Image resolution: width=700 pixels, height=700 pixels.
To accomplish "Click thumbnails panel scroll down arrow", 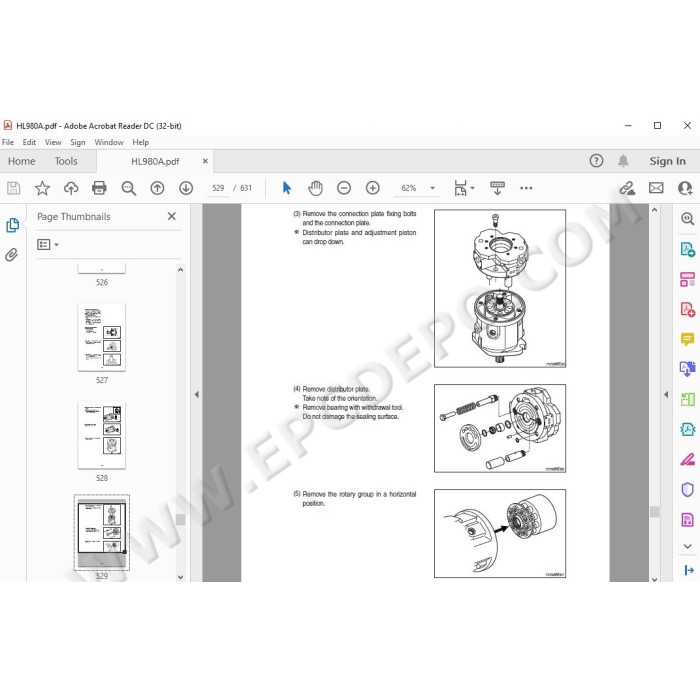I will pos(180,577).
